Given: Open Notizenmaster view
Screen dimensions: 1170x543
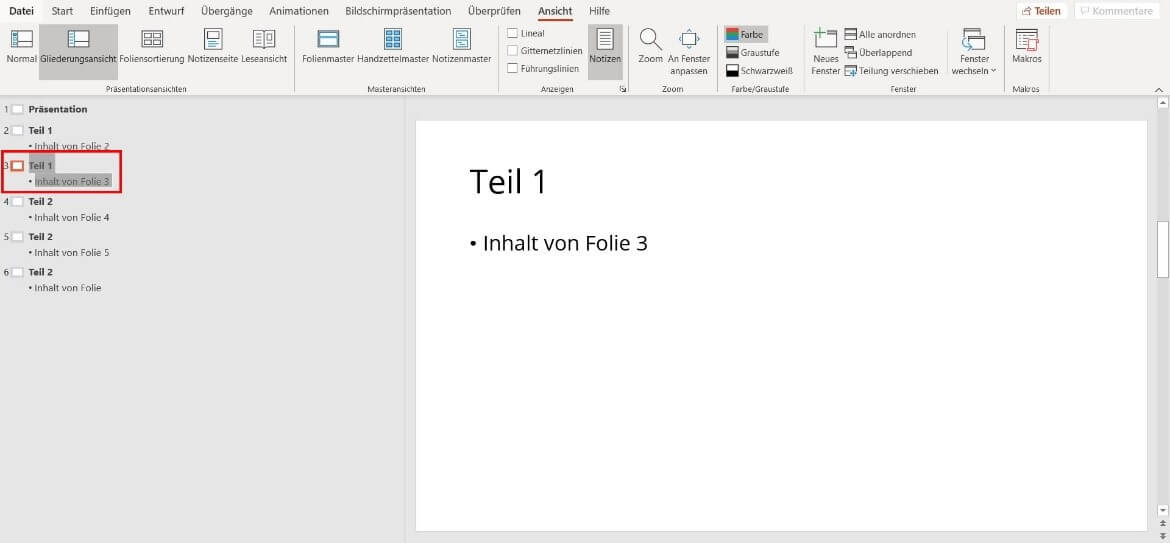Looking at the screenshot, I should (462, 46).
